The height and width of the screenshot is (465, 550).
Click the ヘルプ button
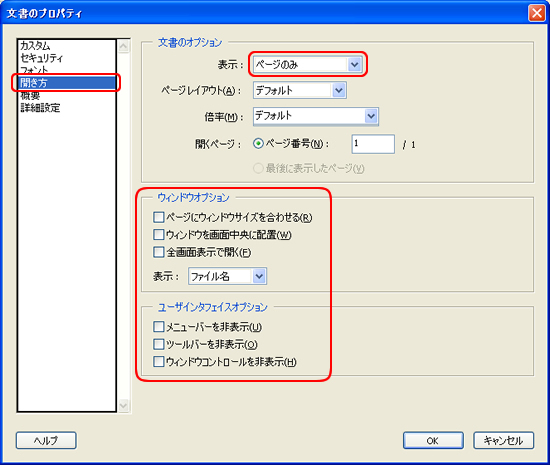pos(46,440)
